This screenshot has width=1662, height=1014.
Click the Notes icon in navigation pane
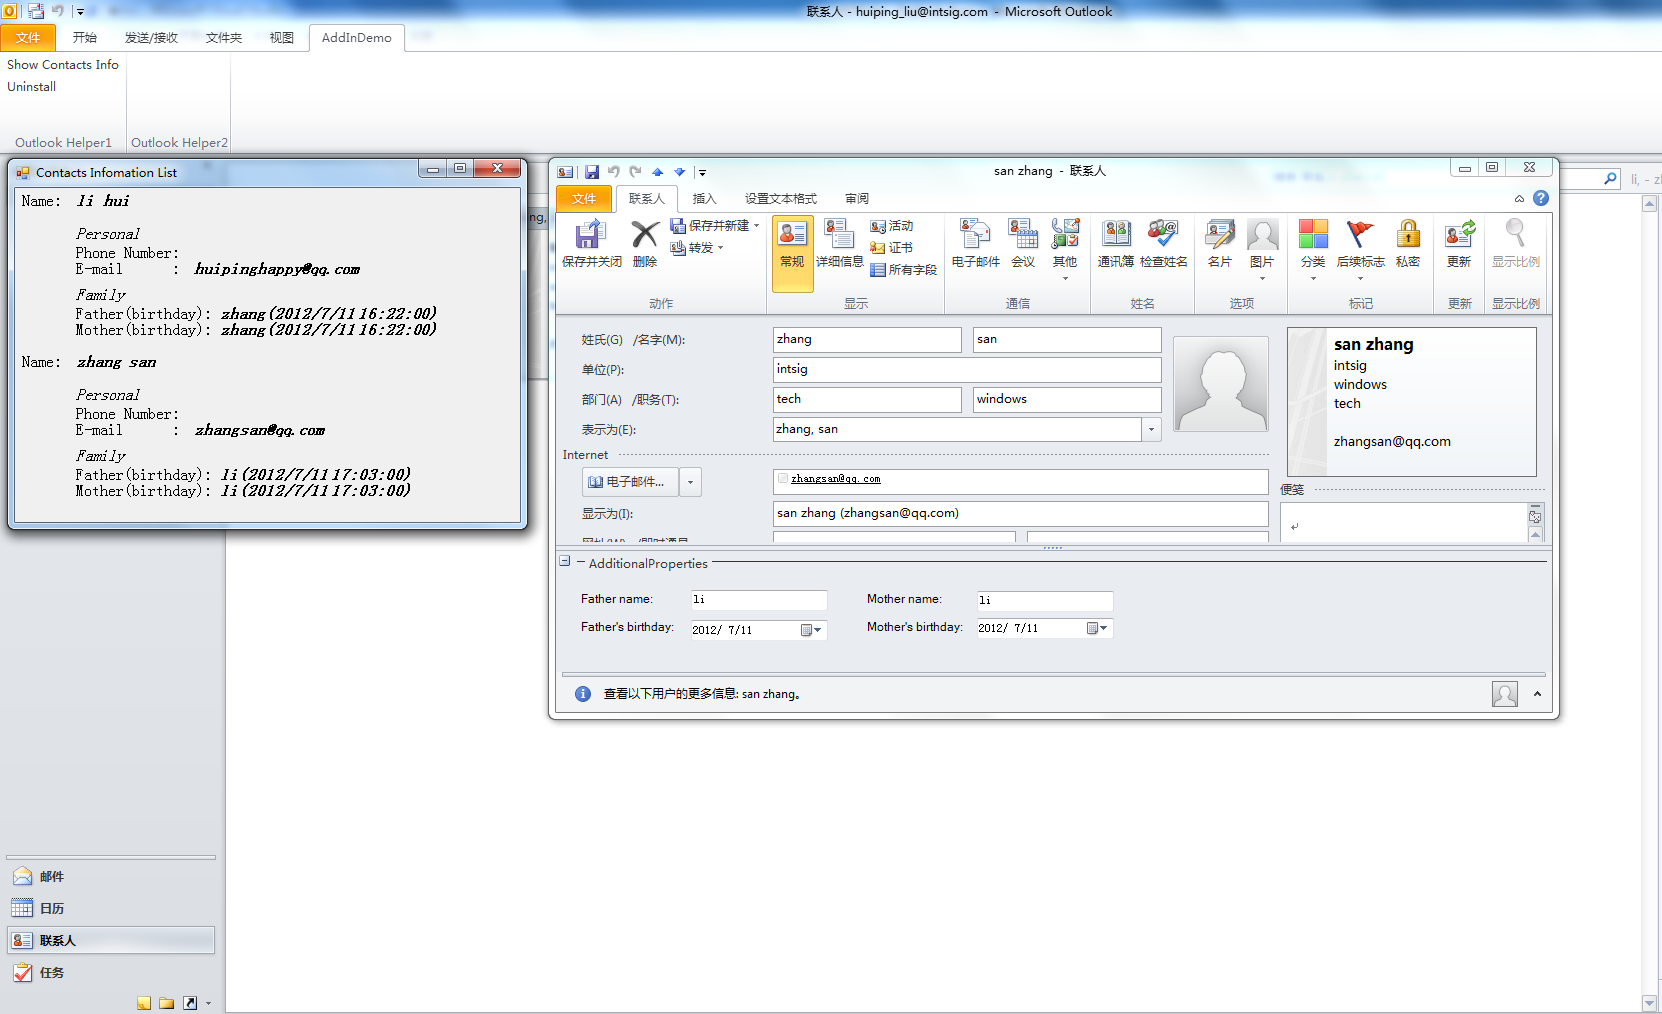click(145, 1003)
